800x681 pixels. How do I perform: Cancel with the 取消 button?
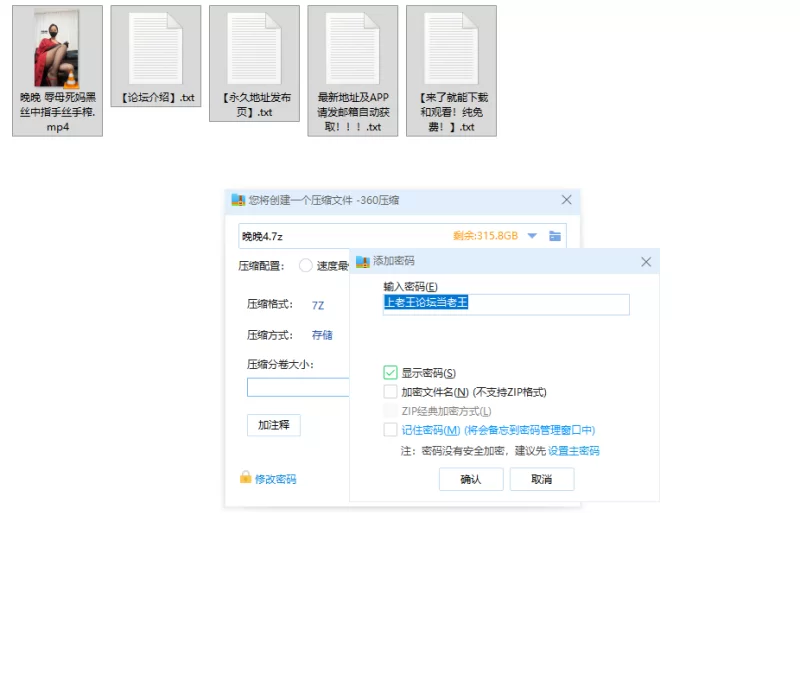(542, 479)
